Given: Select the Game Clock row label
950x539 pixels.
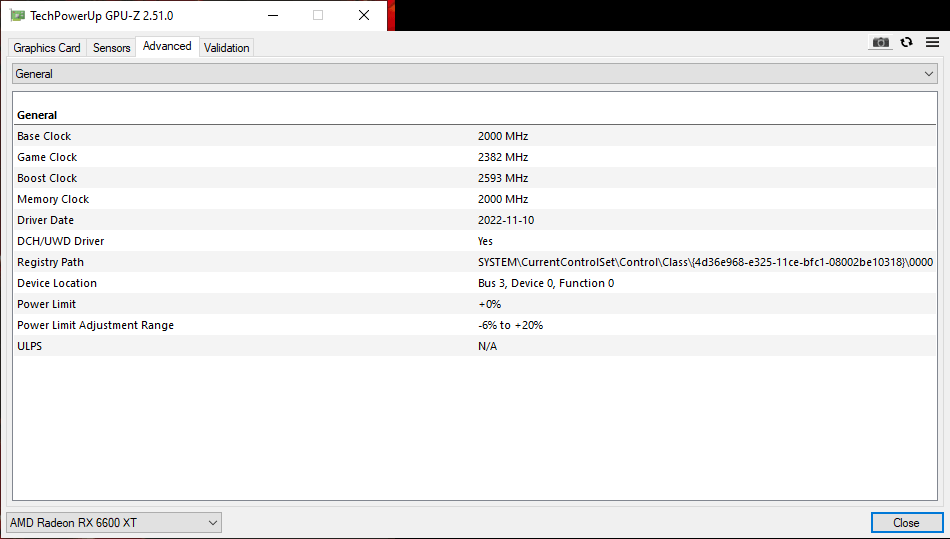Looking at the screenshot, I should [47, 157].
